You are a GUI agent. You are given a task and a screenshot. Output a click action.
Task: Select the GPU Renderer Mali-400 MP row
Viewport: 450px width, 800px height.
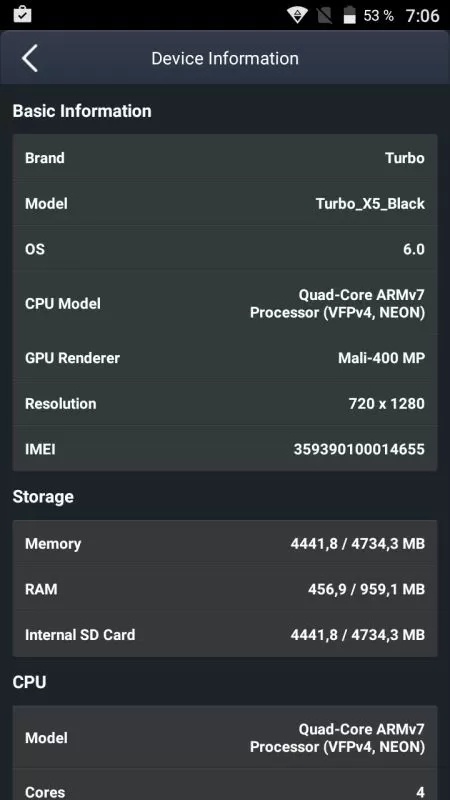(x=225, y=358)
